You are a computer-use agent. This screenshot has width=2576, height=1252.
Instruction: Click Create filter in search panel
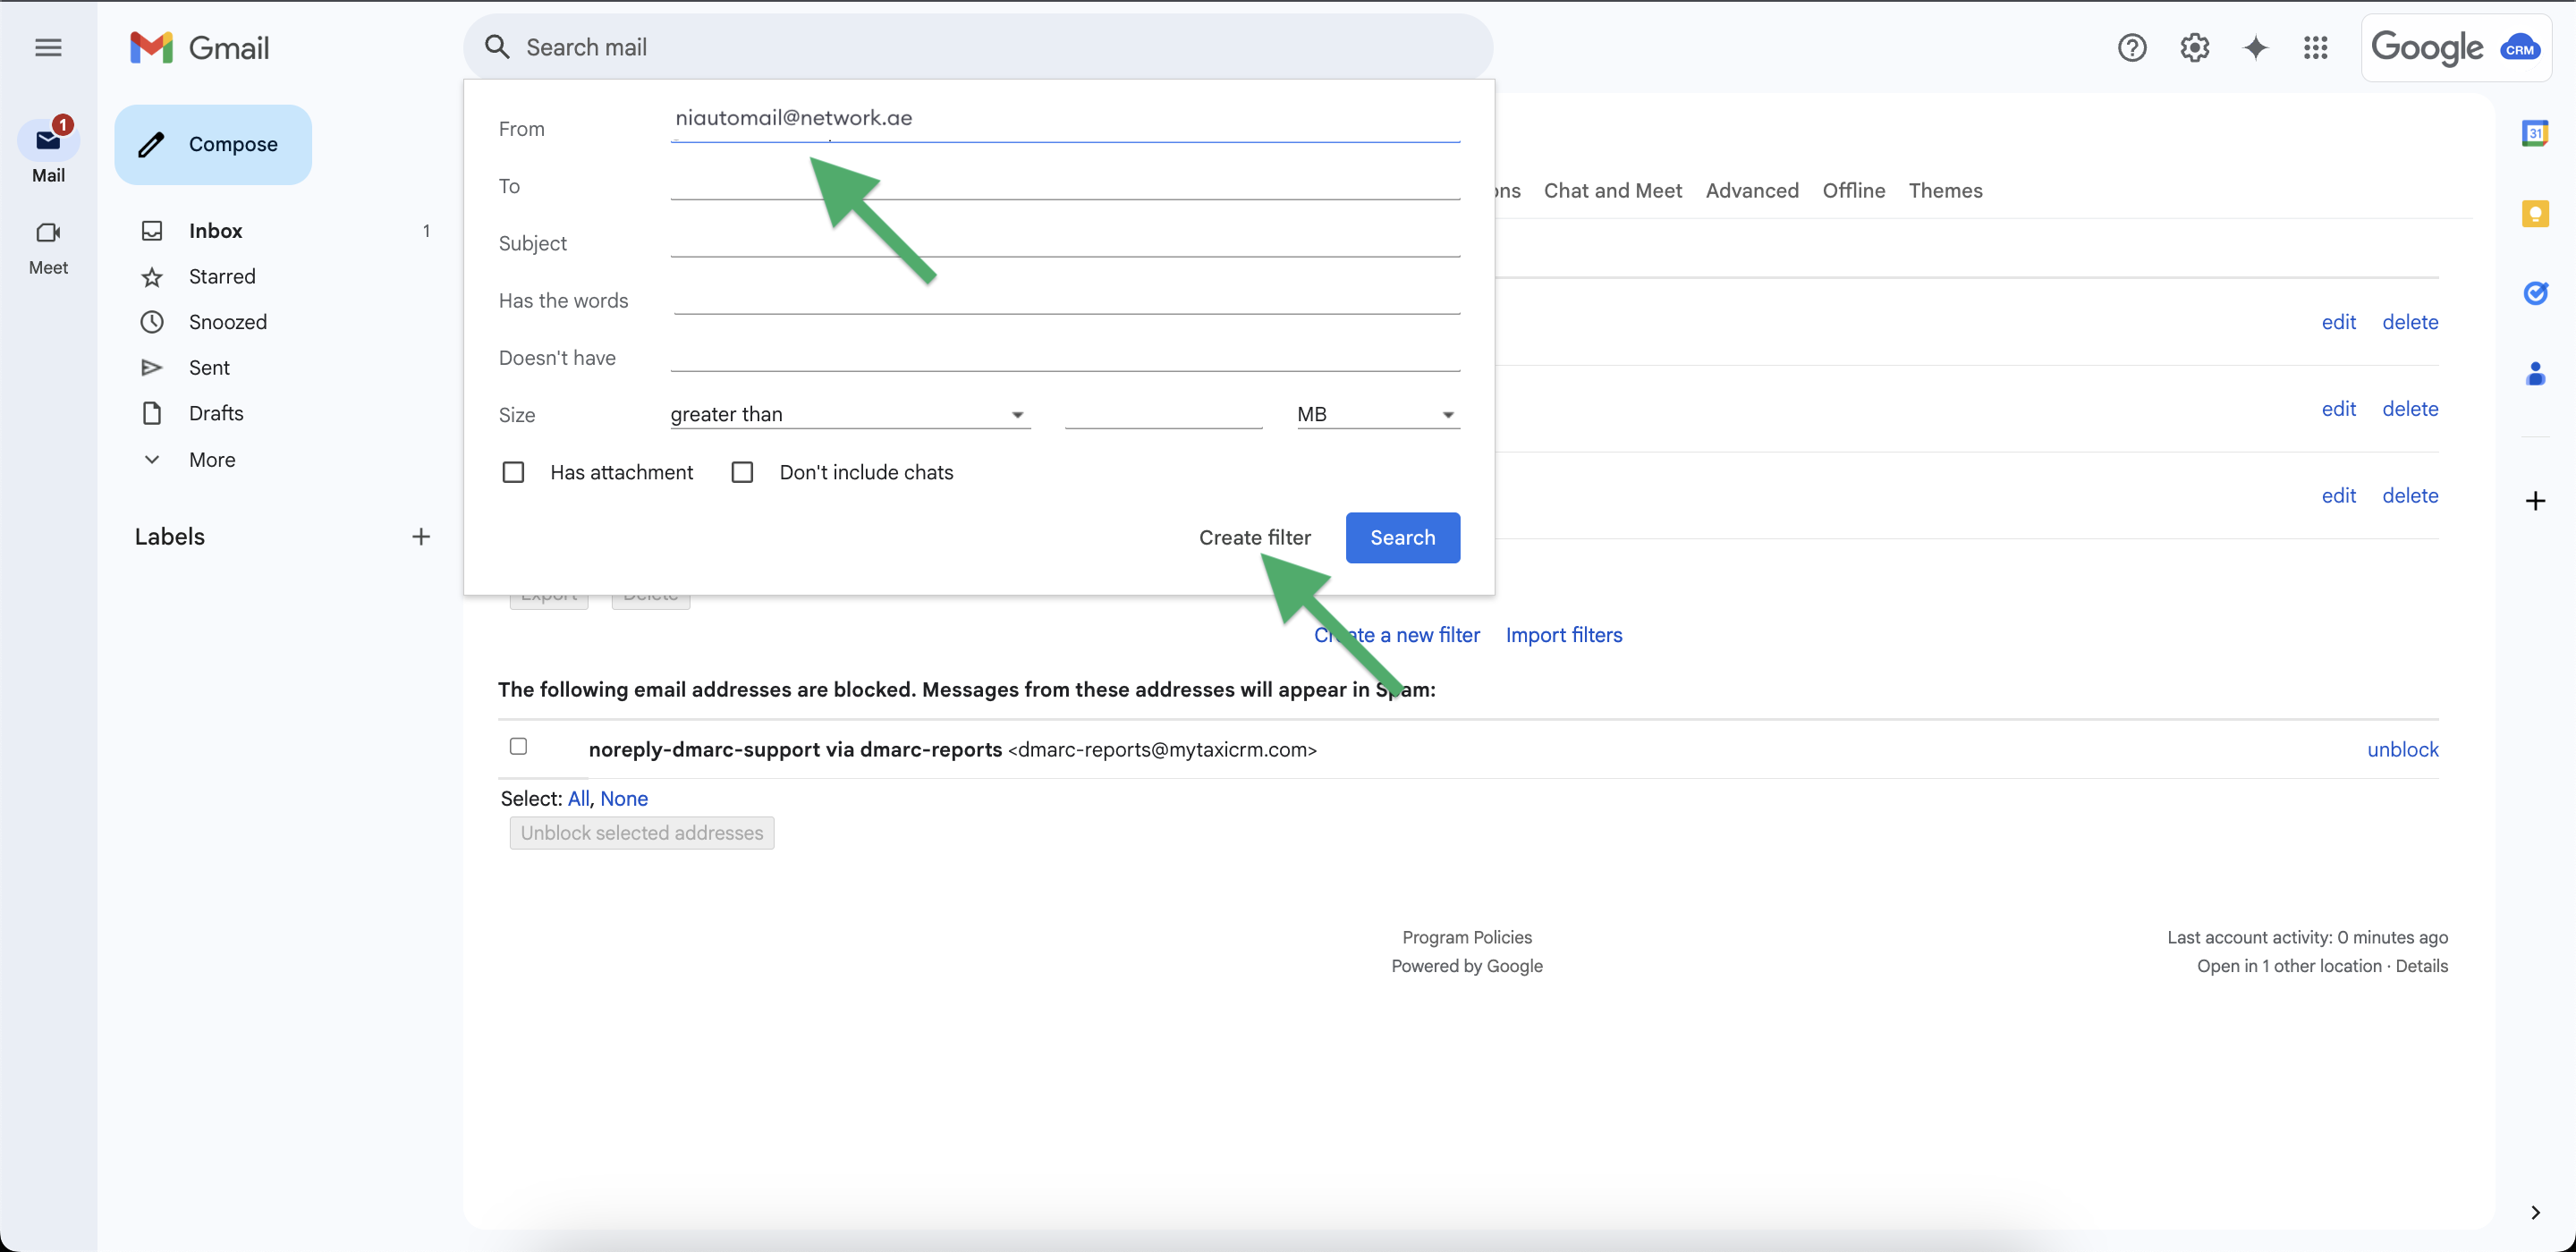[1254, 538]
